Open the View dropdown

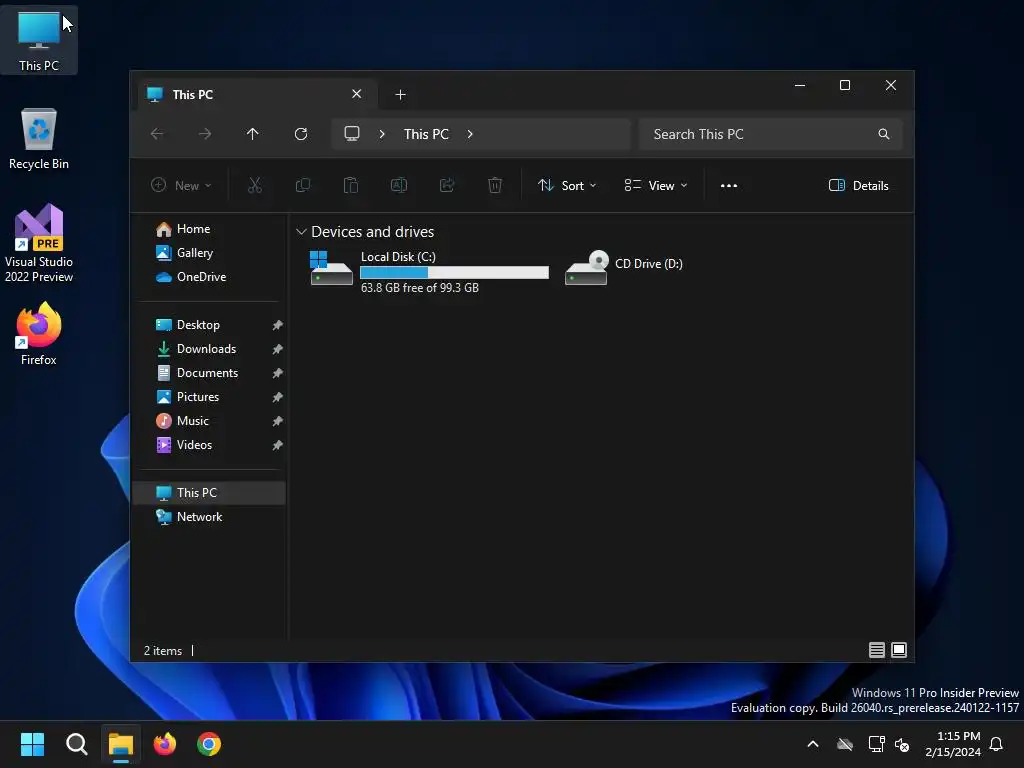(656, 185)
